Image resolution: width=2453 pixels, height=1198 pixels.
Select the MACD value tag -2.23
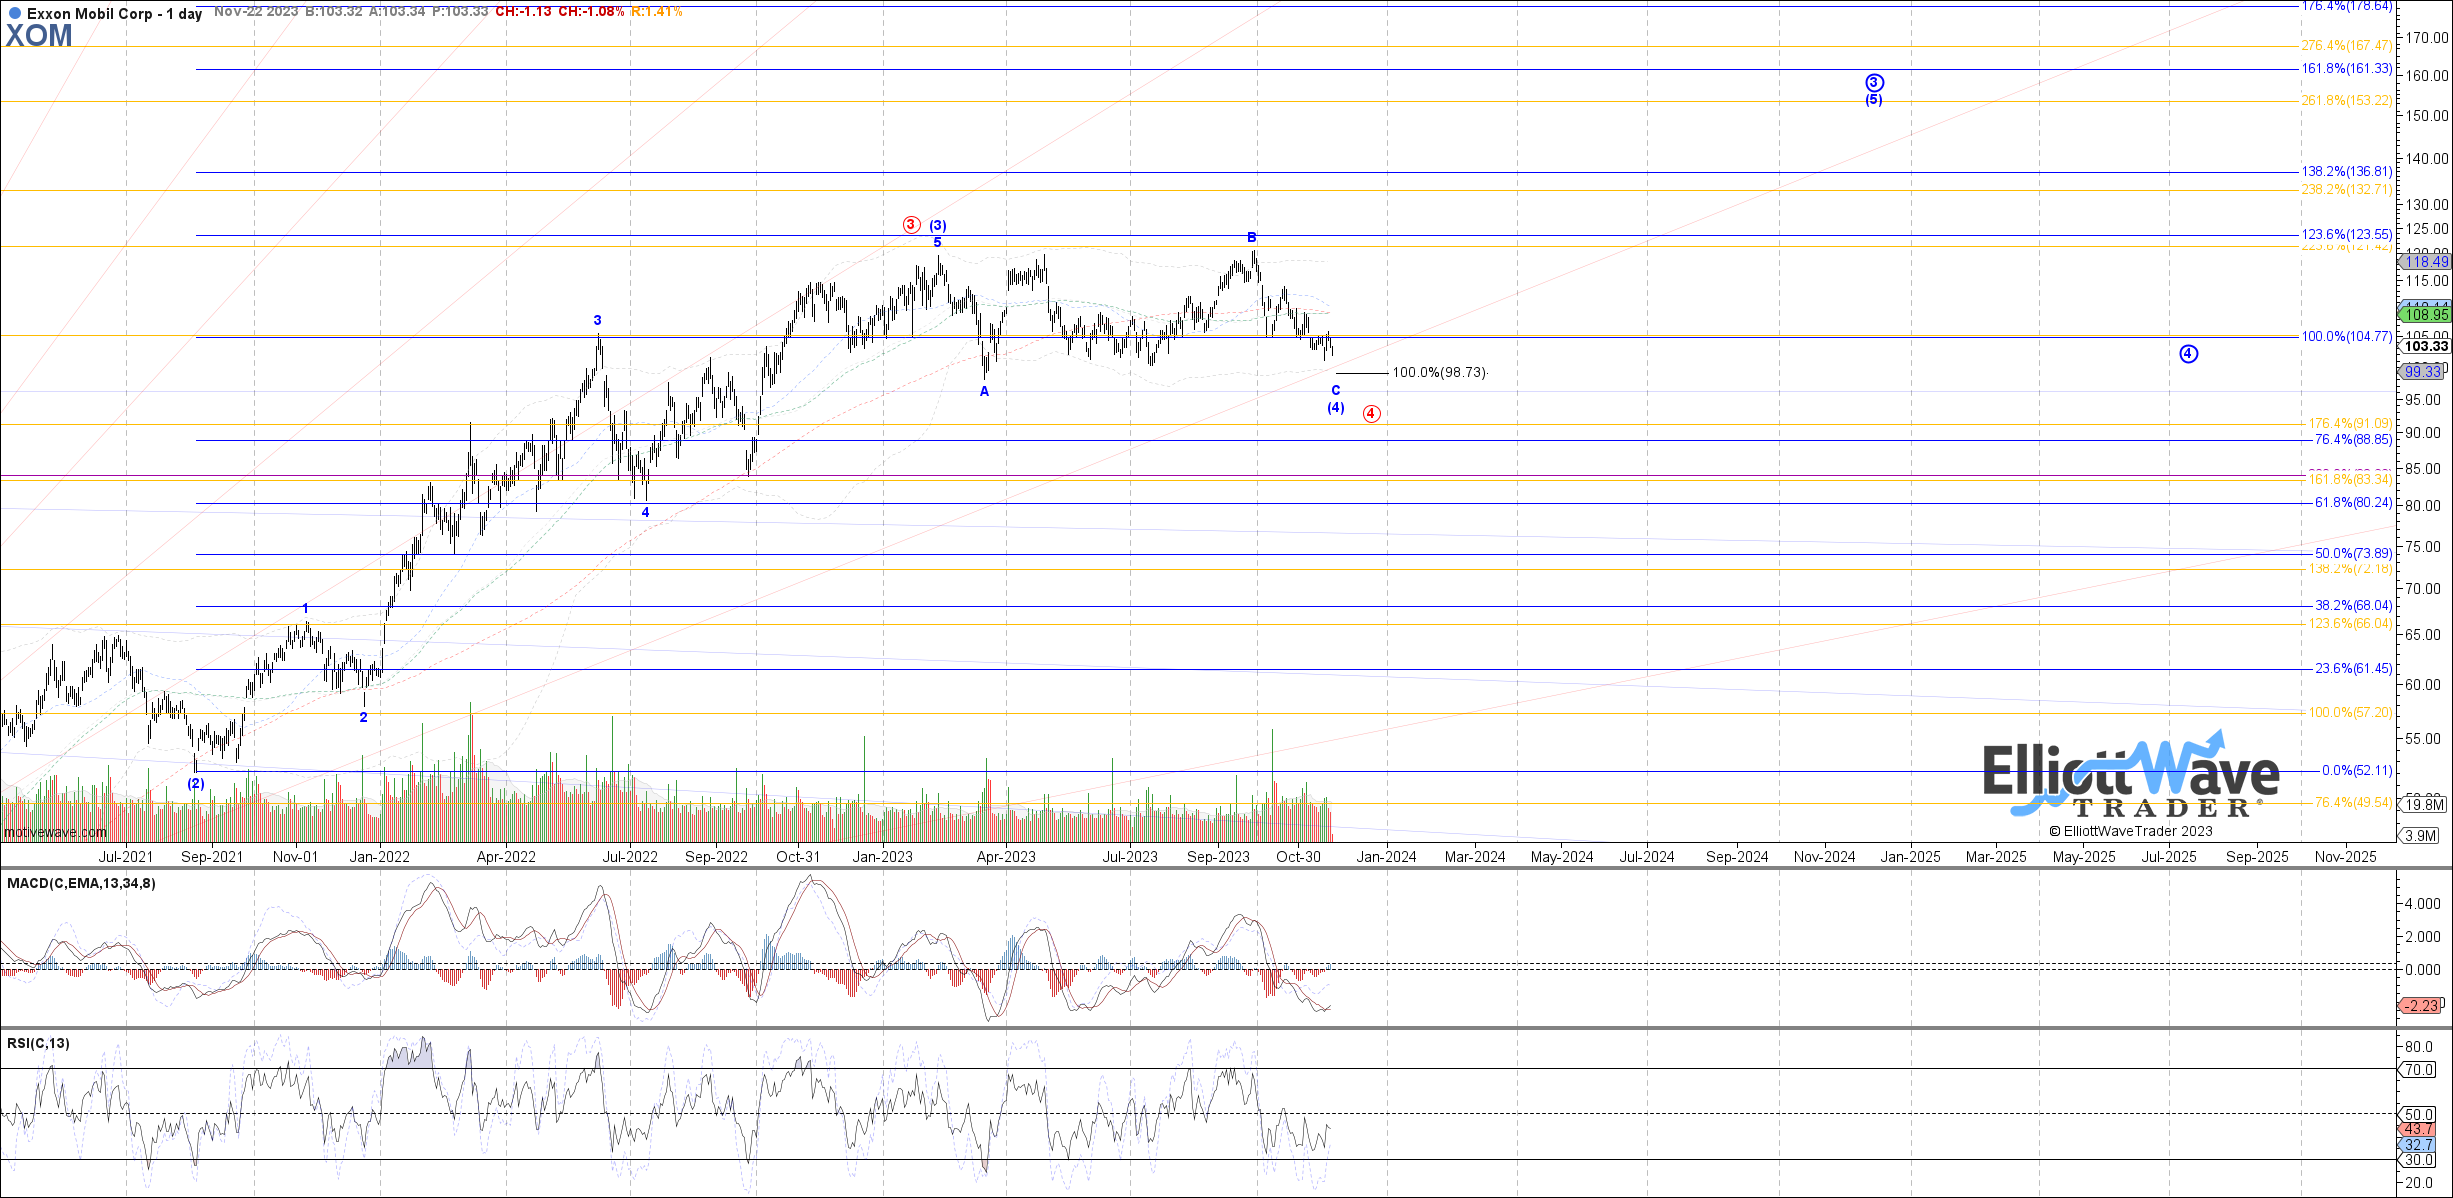[2422, 1005]
